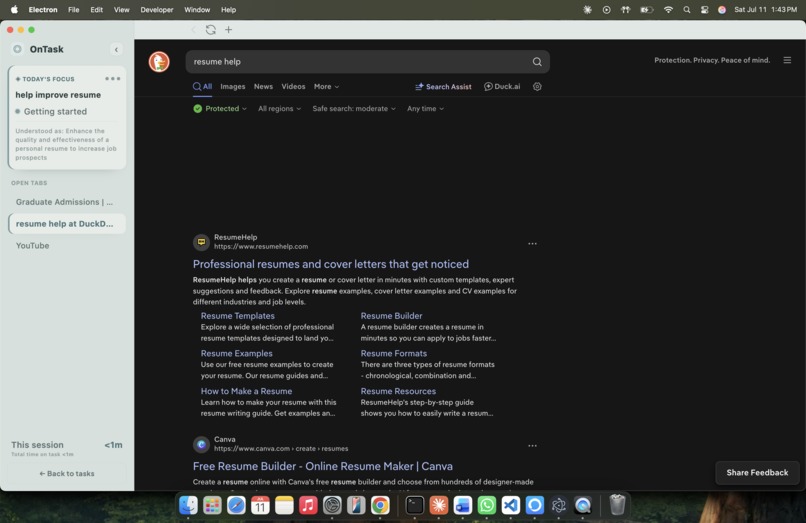
Task: Click Share Feedback button
Action: click(757, 473)
